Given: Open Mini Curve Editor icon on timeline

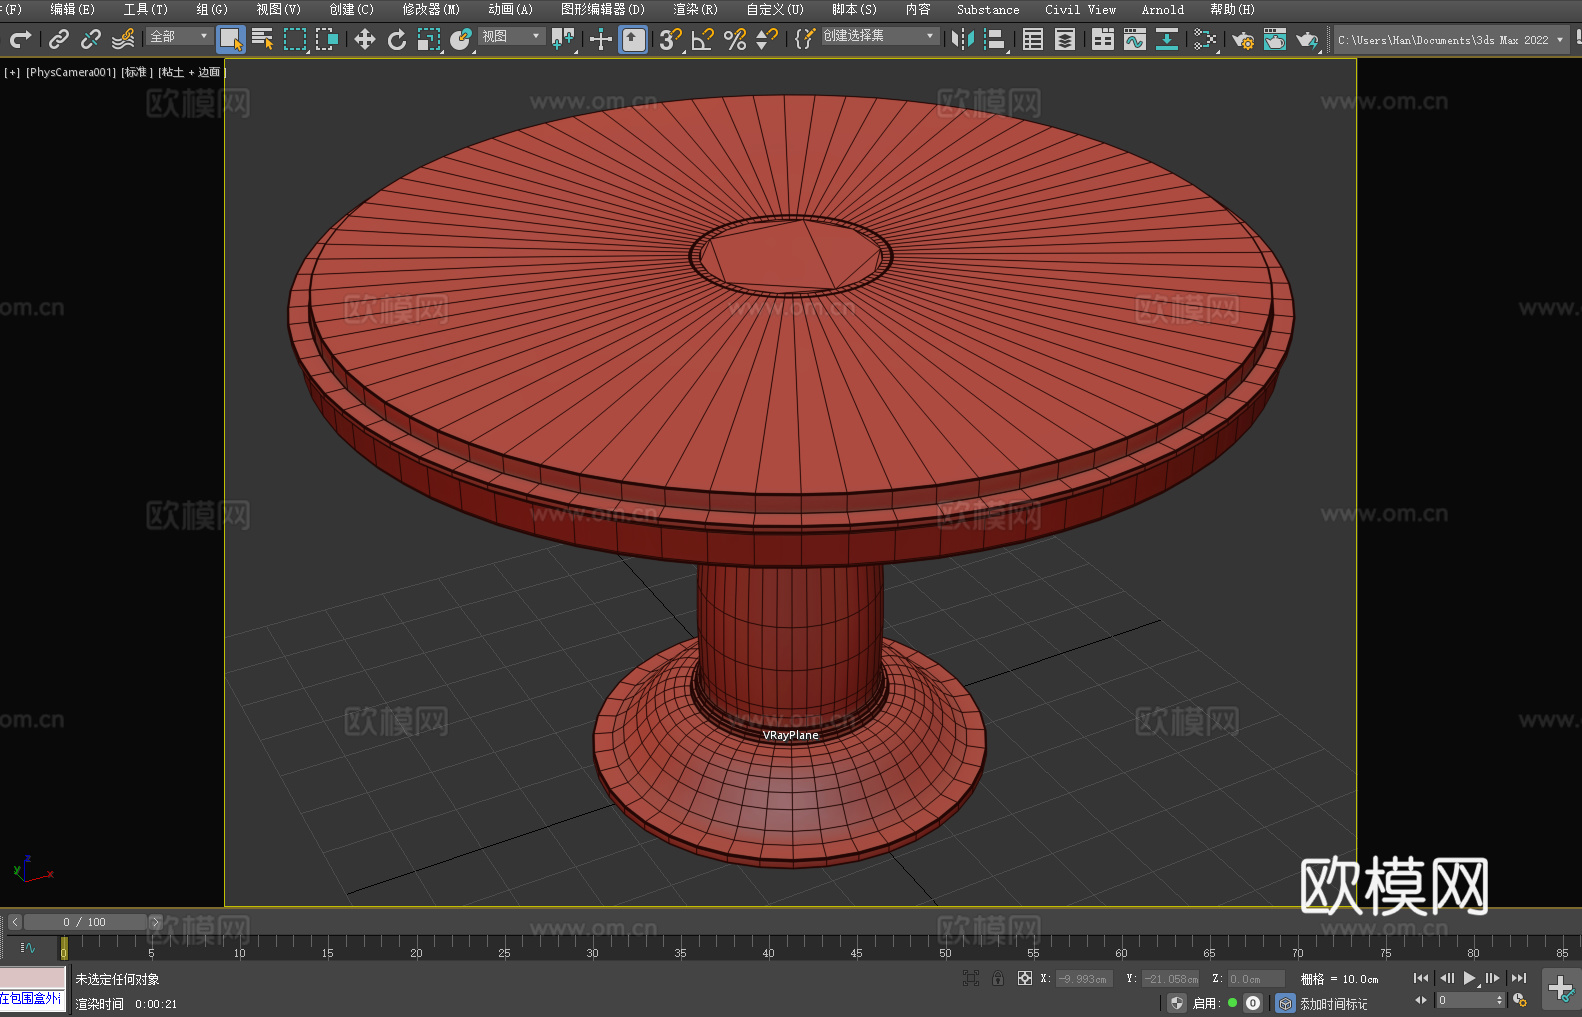Looking at the screenshot, I should [x=28, y=947].
